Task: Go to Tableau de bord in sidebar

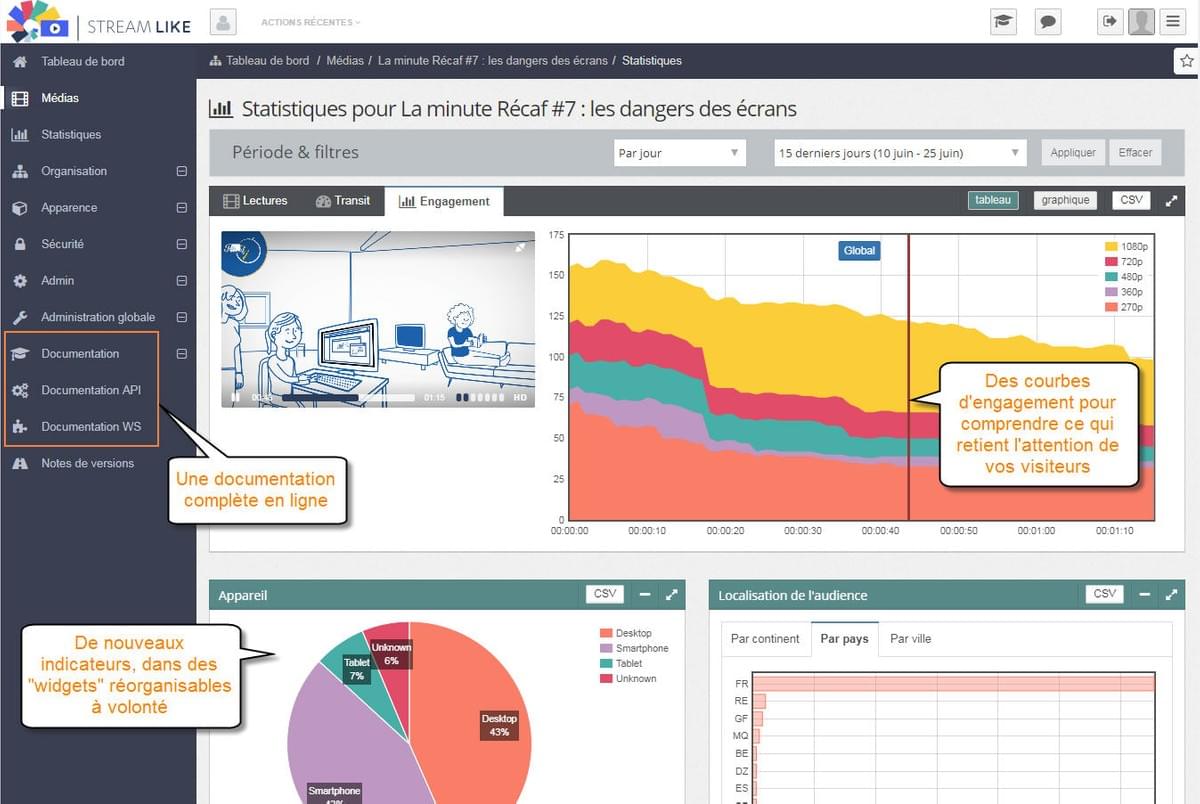Action: pyautogui.click(x=83, y=61)
